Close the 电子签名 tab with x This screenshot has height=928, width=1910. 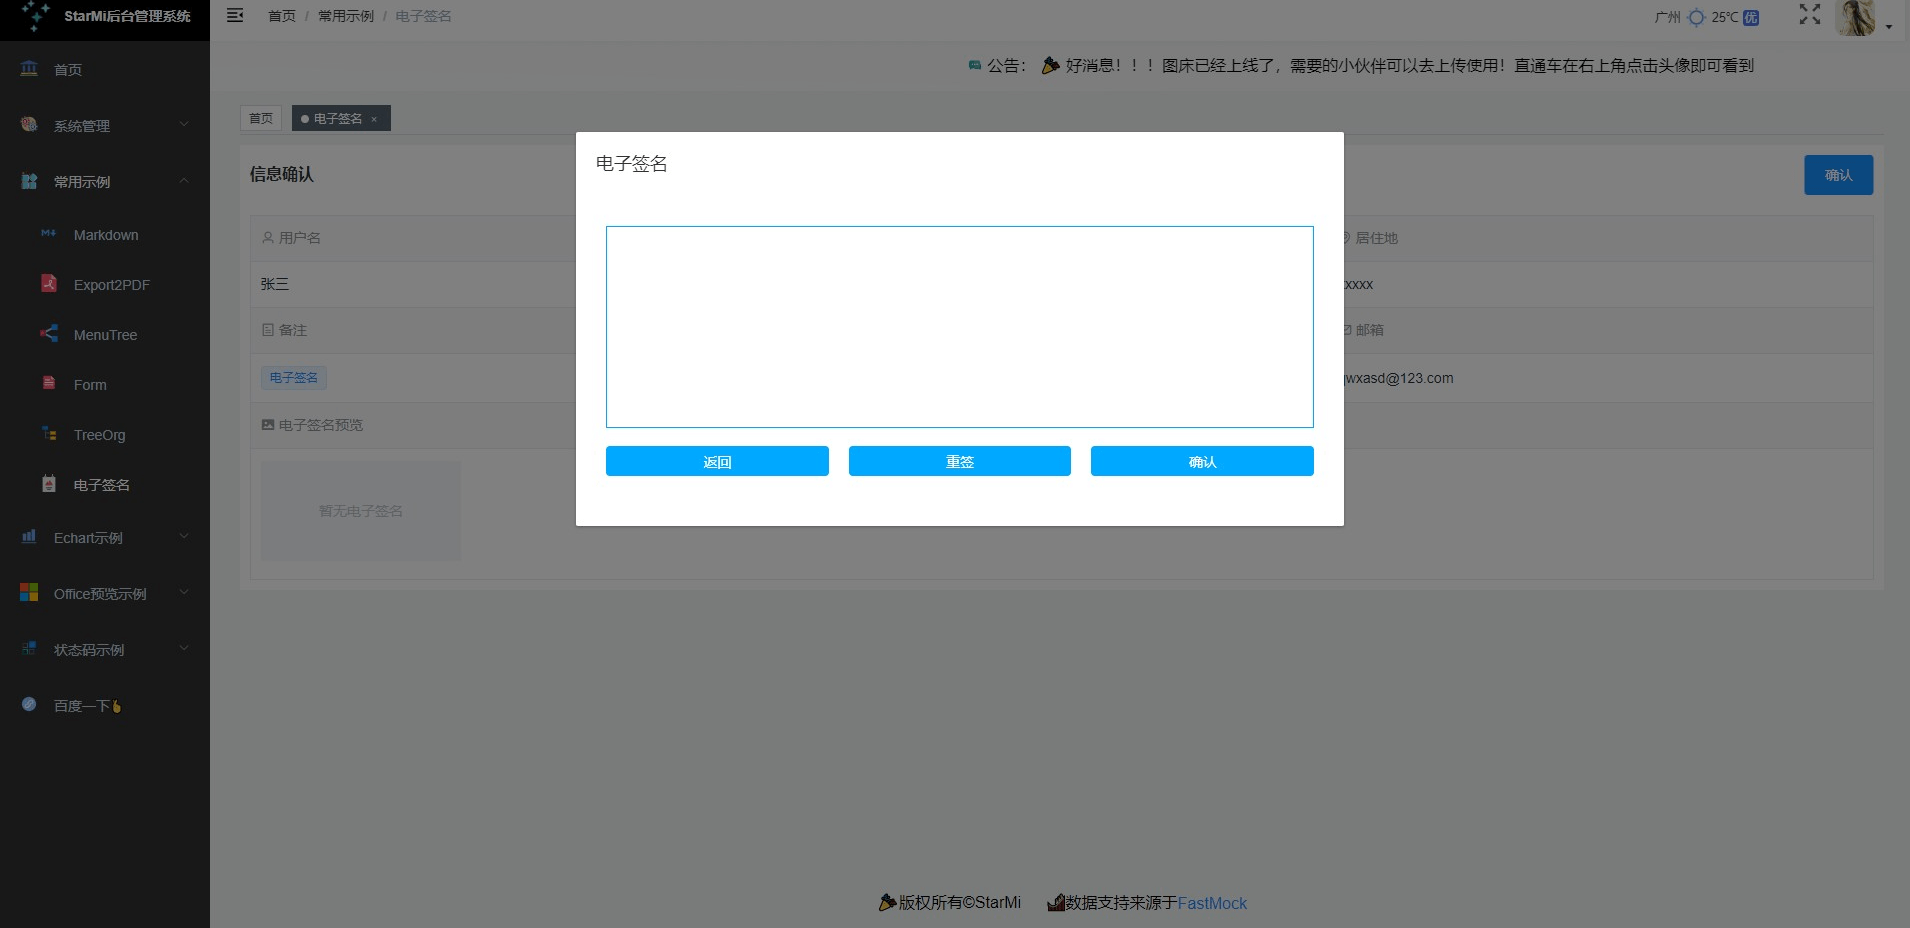374,119
